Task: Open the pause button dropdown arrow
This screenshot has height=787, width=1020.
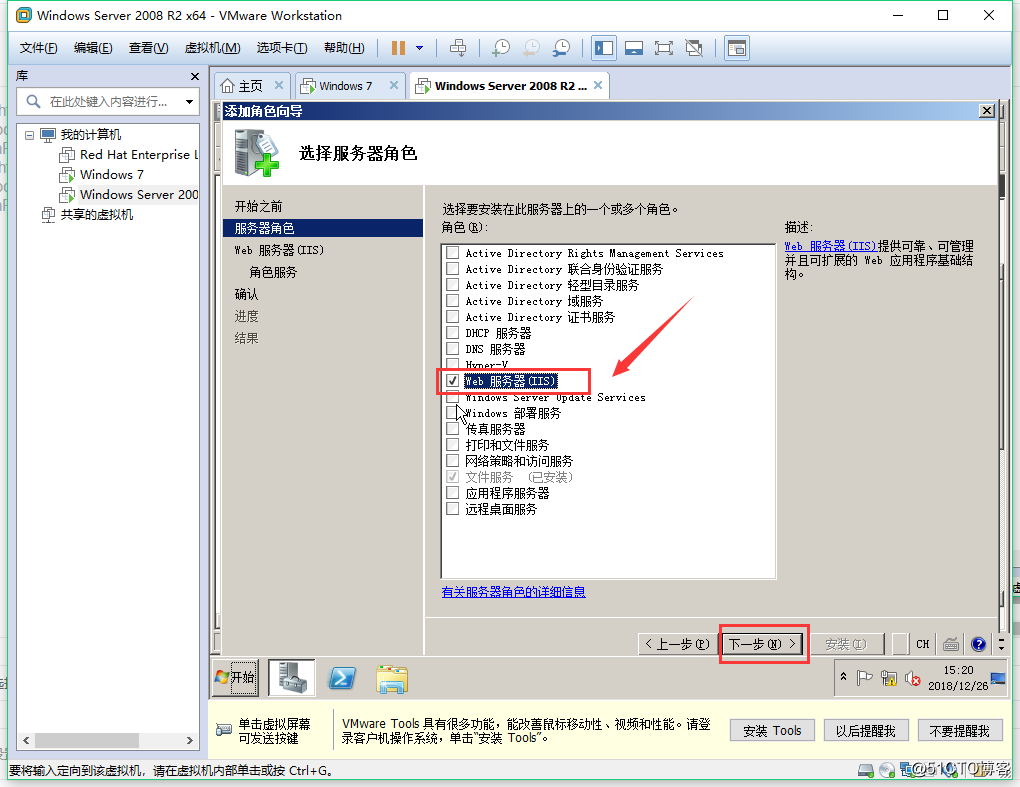Action: pyautogui.click(x=420, y=48)
